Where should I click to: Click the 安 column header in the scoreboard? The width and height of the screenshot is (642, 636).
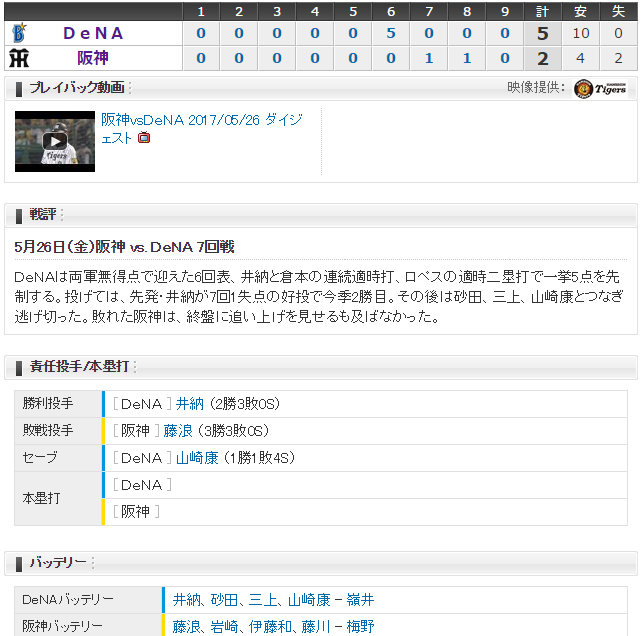point(581,11)
